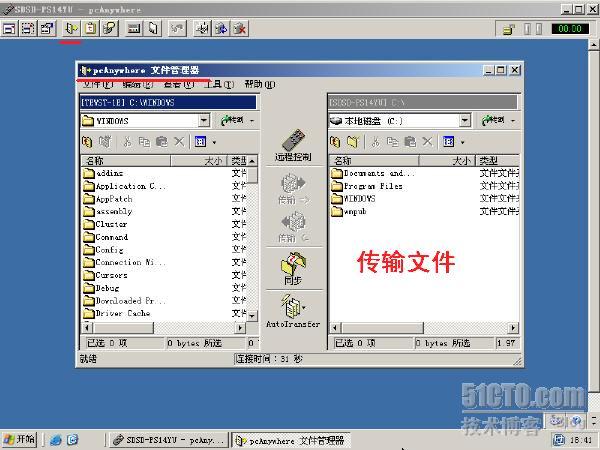This screenshot has width=600, height=450.
Task: Open the 帮助(H) menu
Action: tap(260, 84)
